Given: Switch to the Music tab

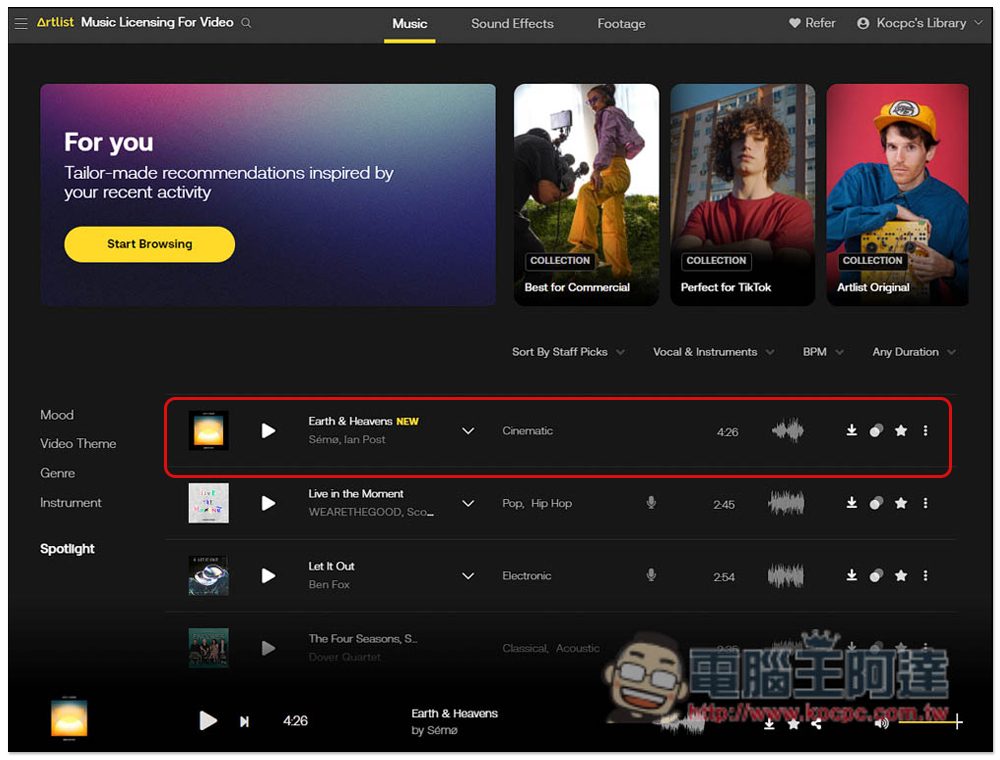Looking at the screenshot, I should [409, 24].
